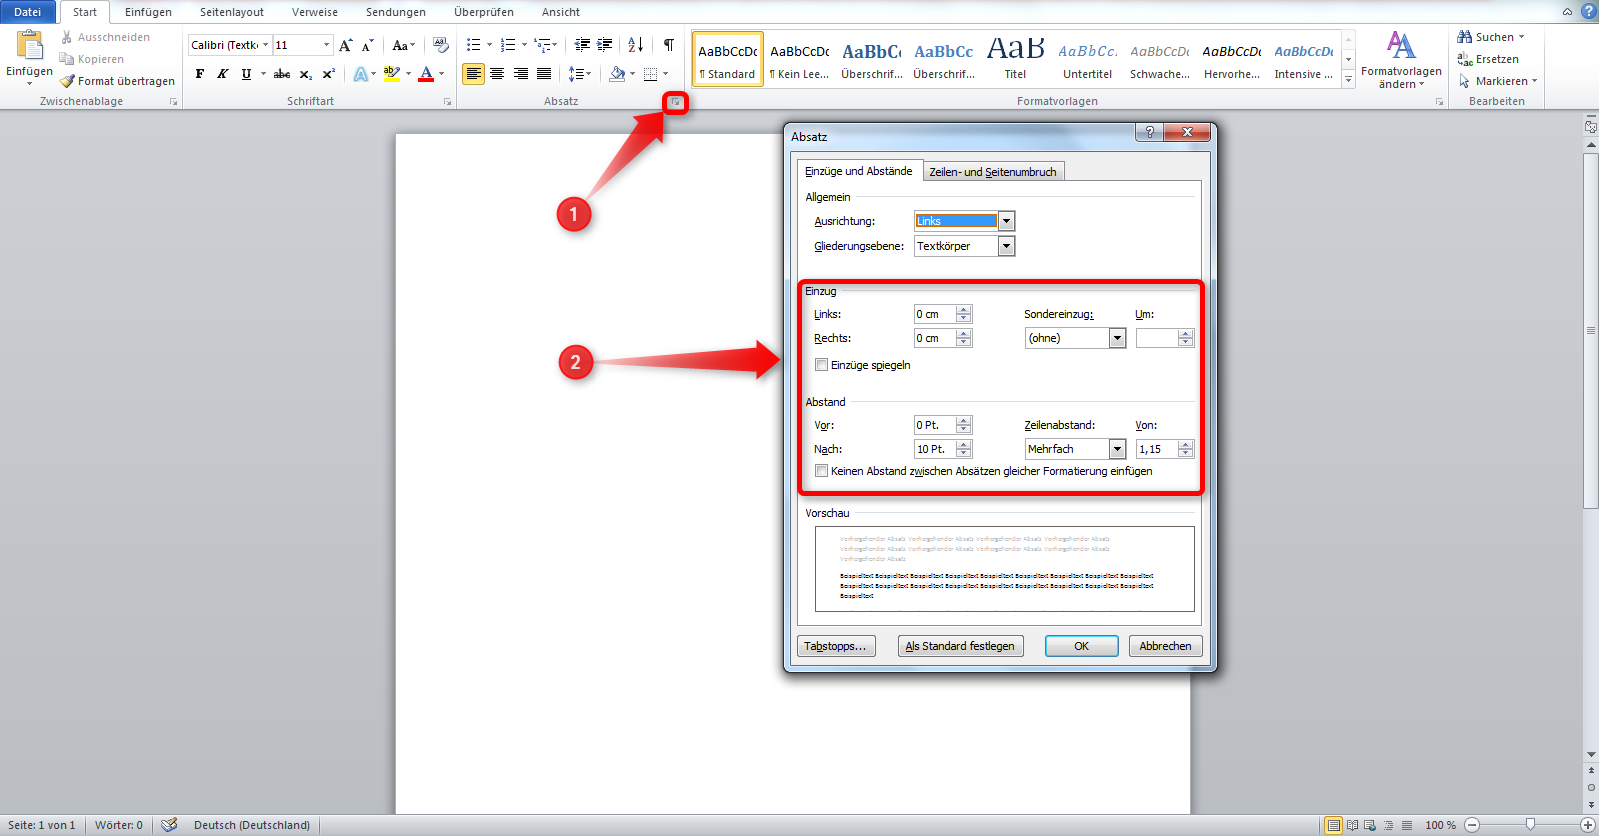Align text right
Image resolution: width=1599 pixels, height=836 pixels.
pyautogui.click(x=521, y=74)
